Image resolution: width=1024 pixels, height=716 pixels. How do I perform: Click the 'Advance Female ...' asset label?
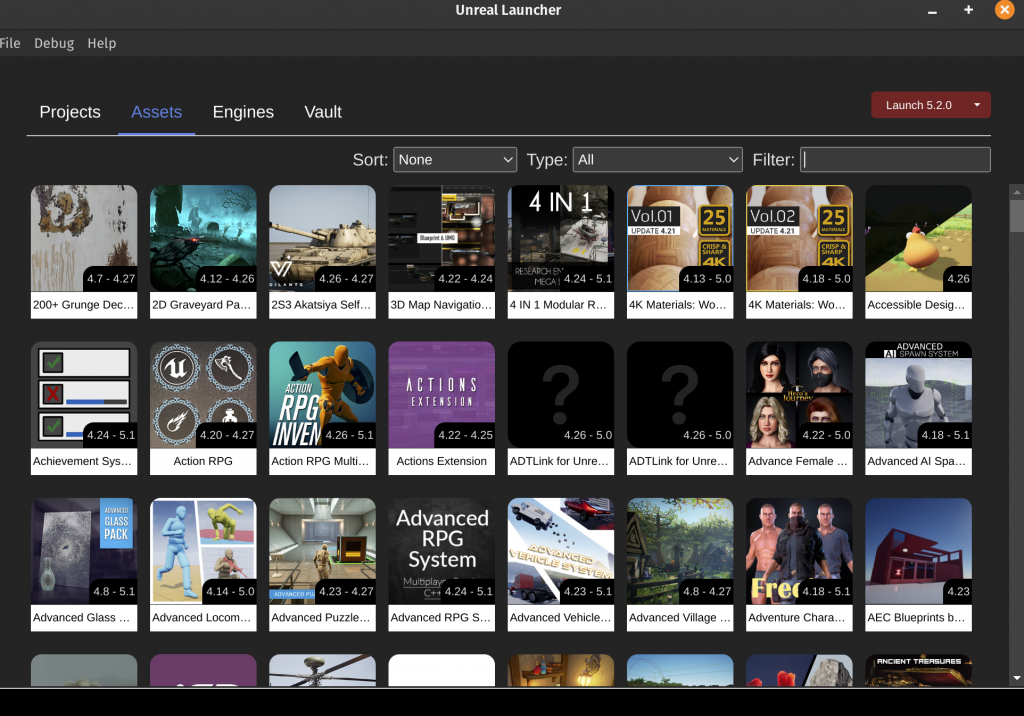[x=799, y=461]
